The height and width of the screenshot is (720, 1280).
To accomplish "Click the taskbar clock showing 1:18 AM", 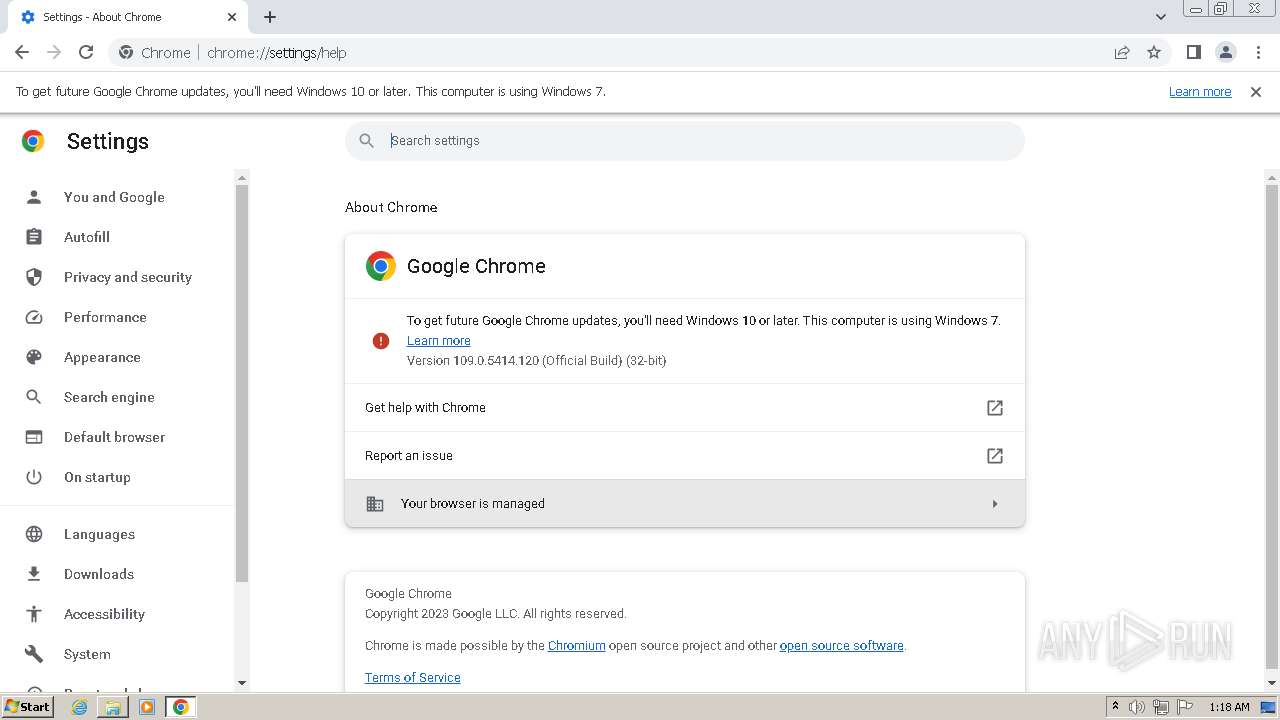I will [x=1229, y=707].
